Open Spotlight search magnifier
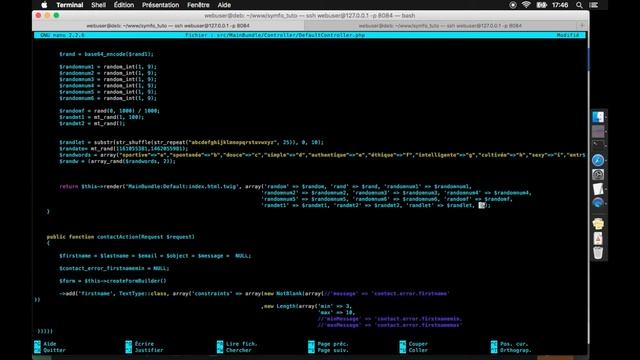Viewport: 640px width, 360px height. point(579,5)
